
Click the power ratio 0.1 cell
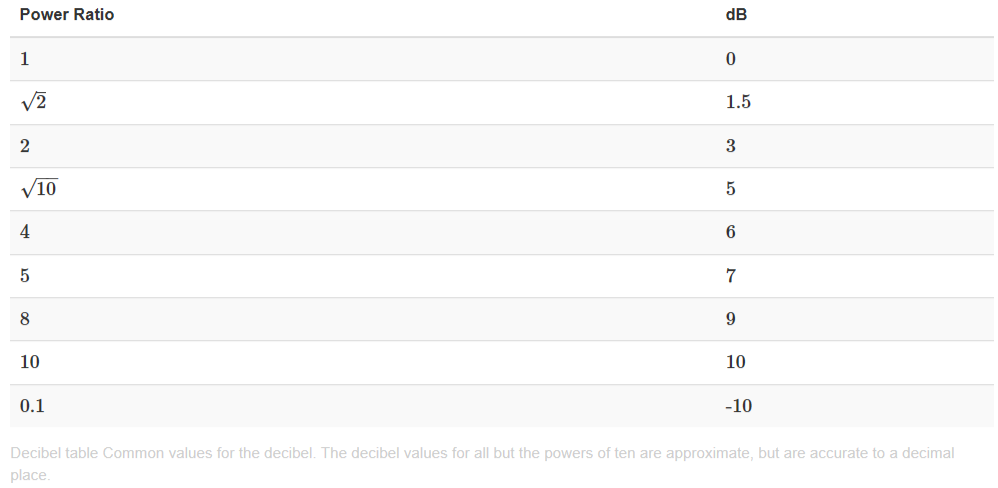coord(32,406)
